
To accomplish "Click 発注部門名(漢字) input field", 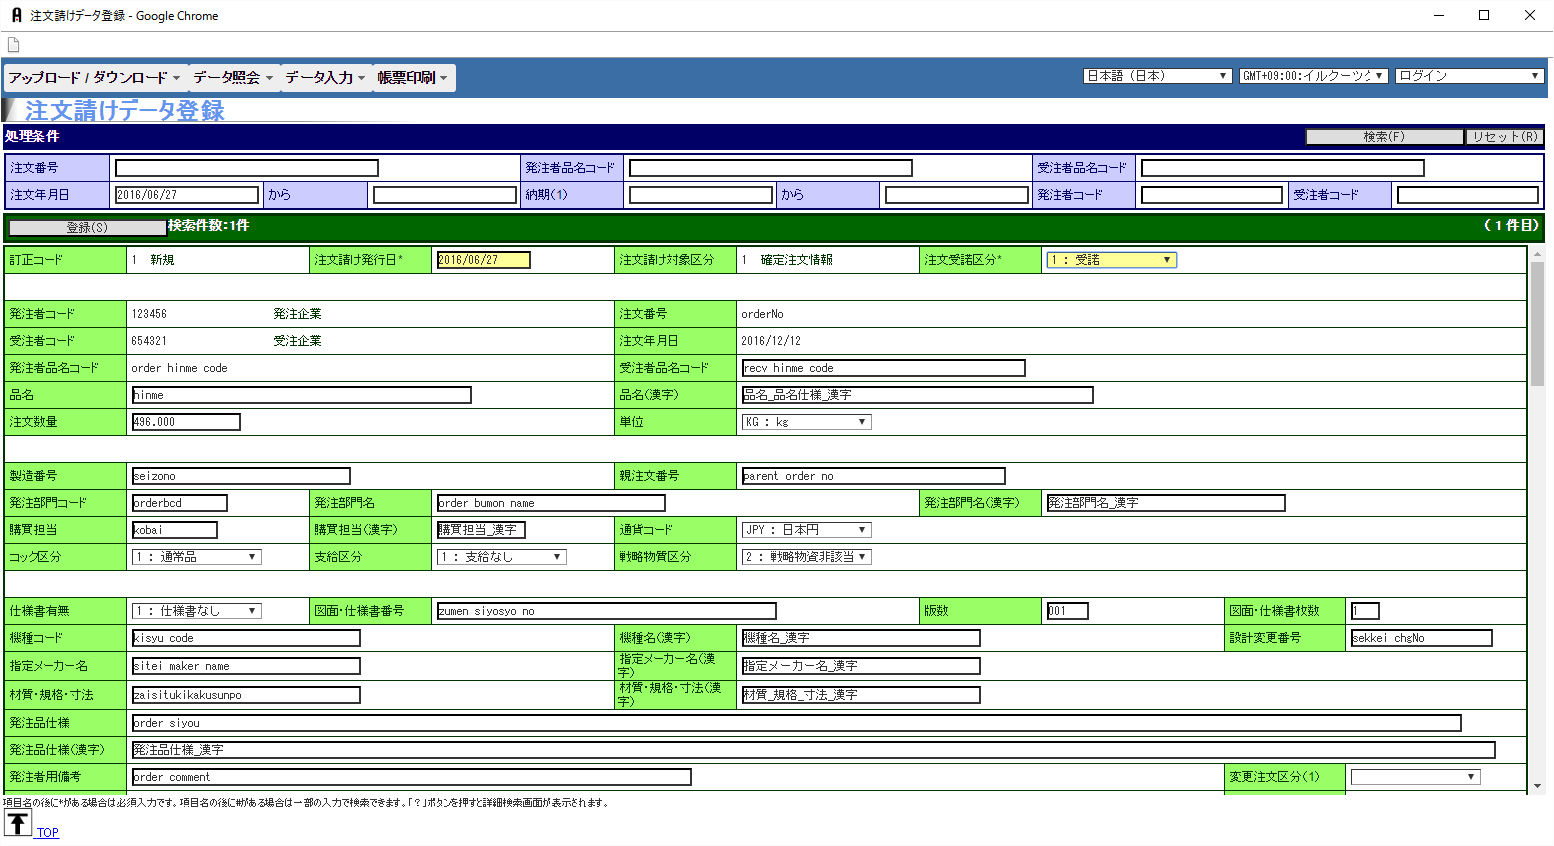I will pos(1166,503).
